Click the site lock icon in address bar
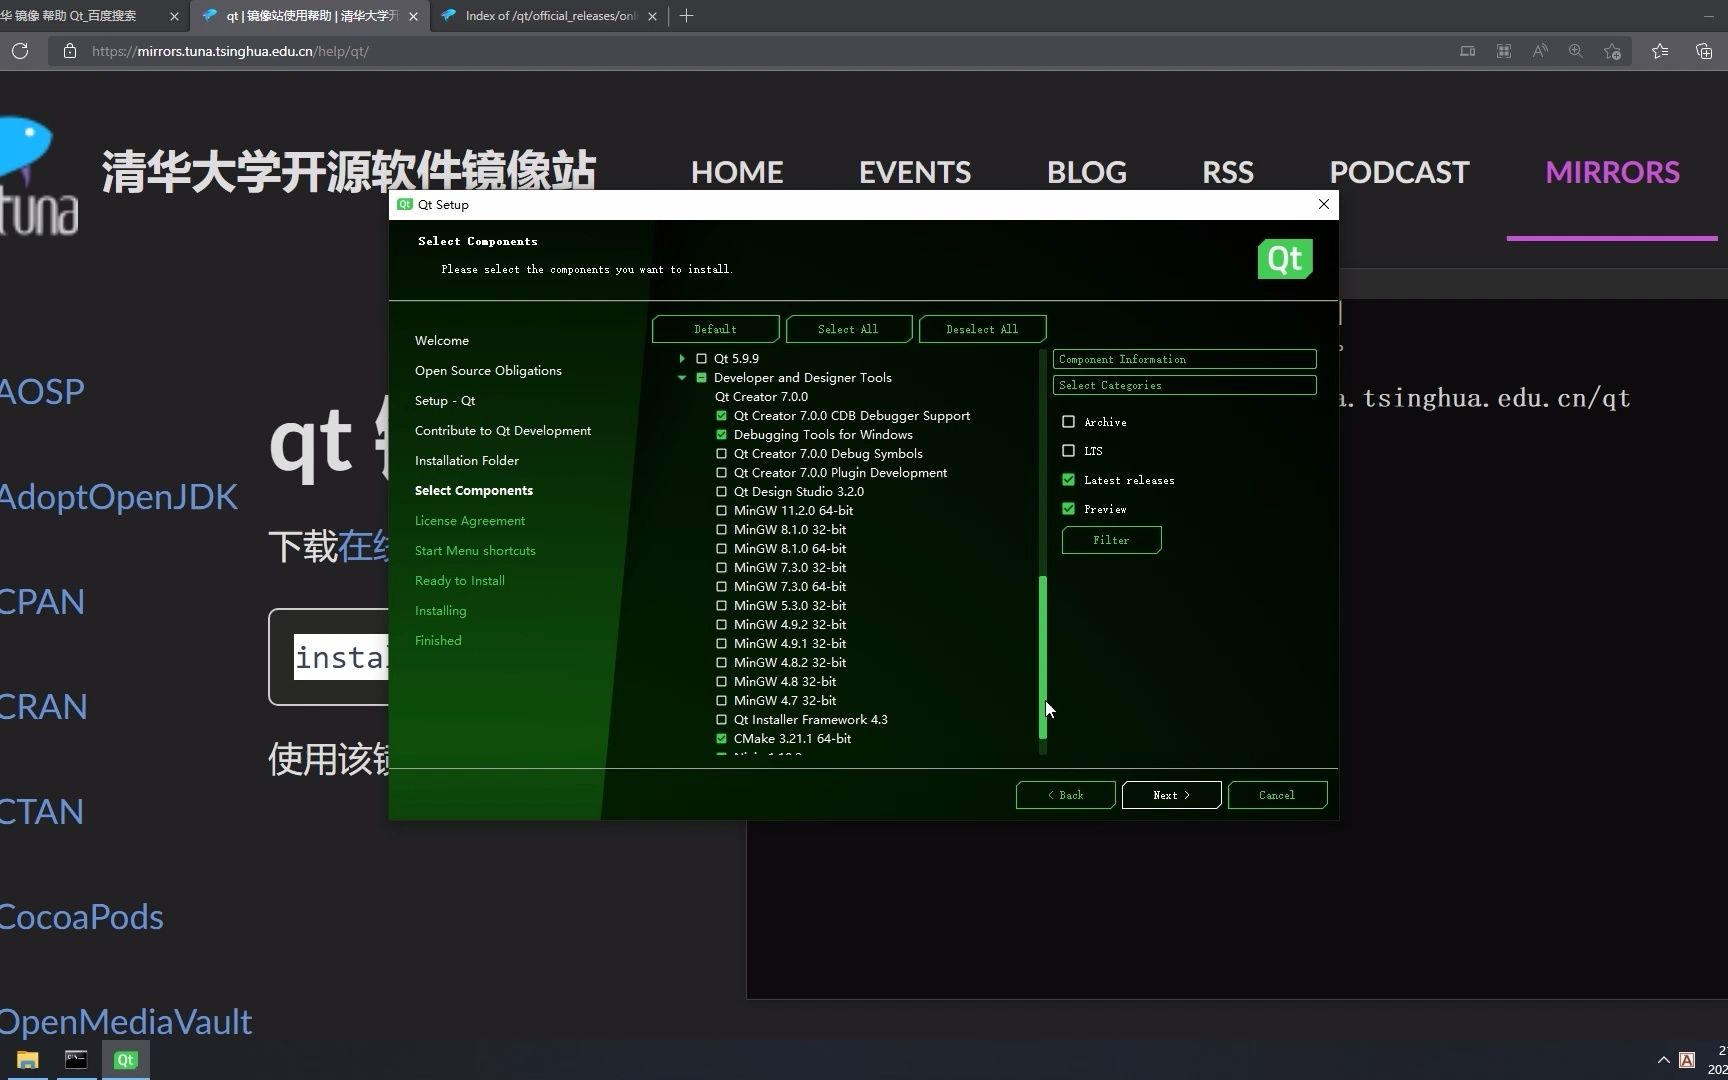1728x1080 pixels. point(70,51)
